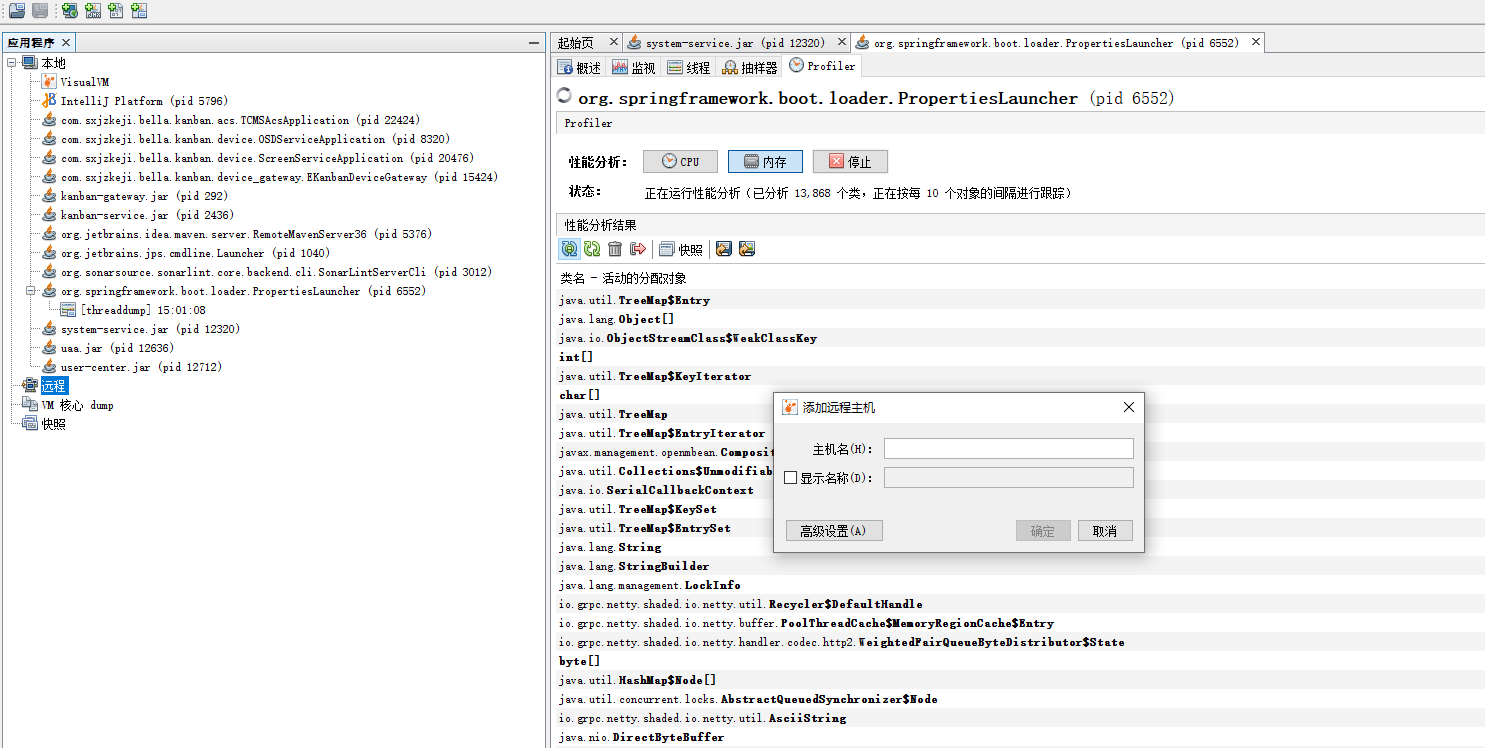Switch to the 抽样器 tab

tap(747, 66)
